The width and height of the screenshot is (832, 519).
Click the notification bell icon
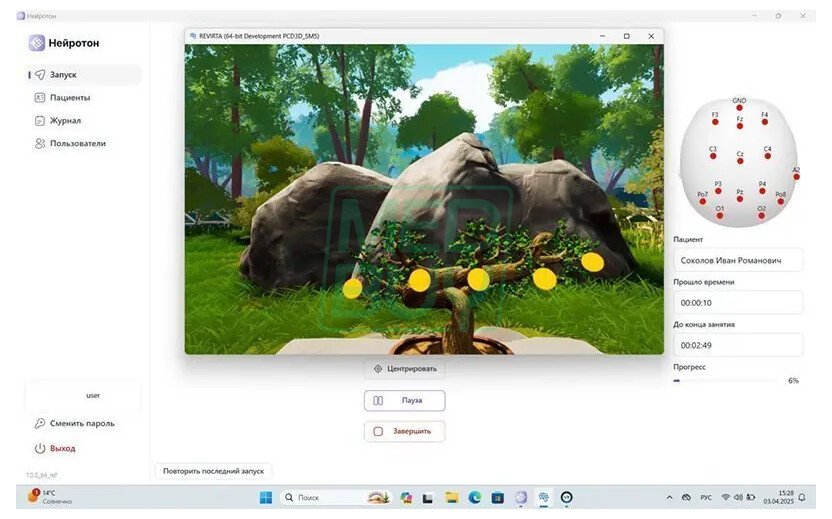[802, 498]
